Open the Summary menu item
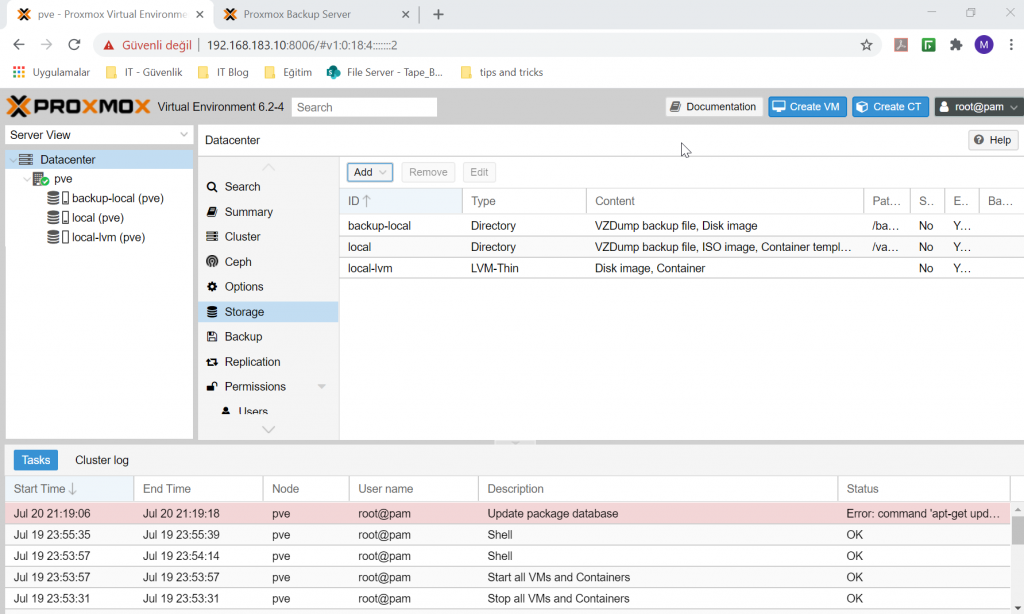Screen dimensions: 1024x614 (x=268, y=212)
